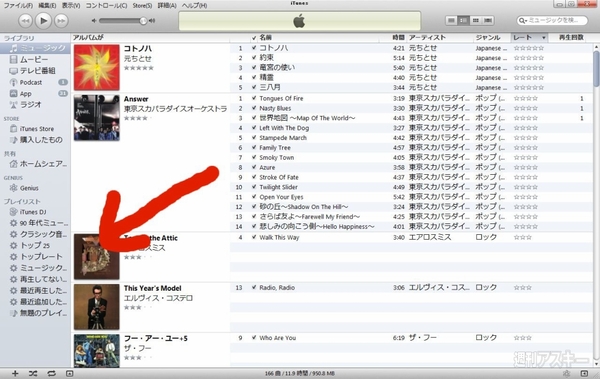
Task: Set rating stars for Azure track
Action: coord(525,167)
